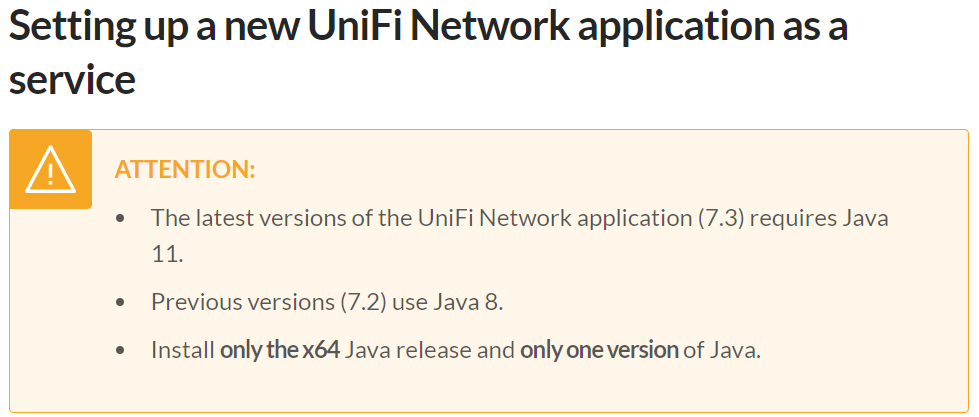Click the bullet dot before 'Install only the x64'
The width and height of the screenshot is (979, 417).
pos(121,351)
